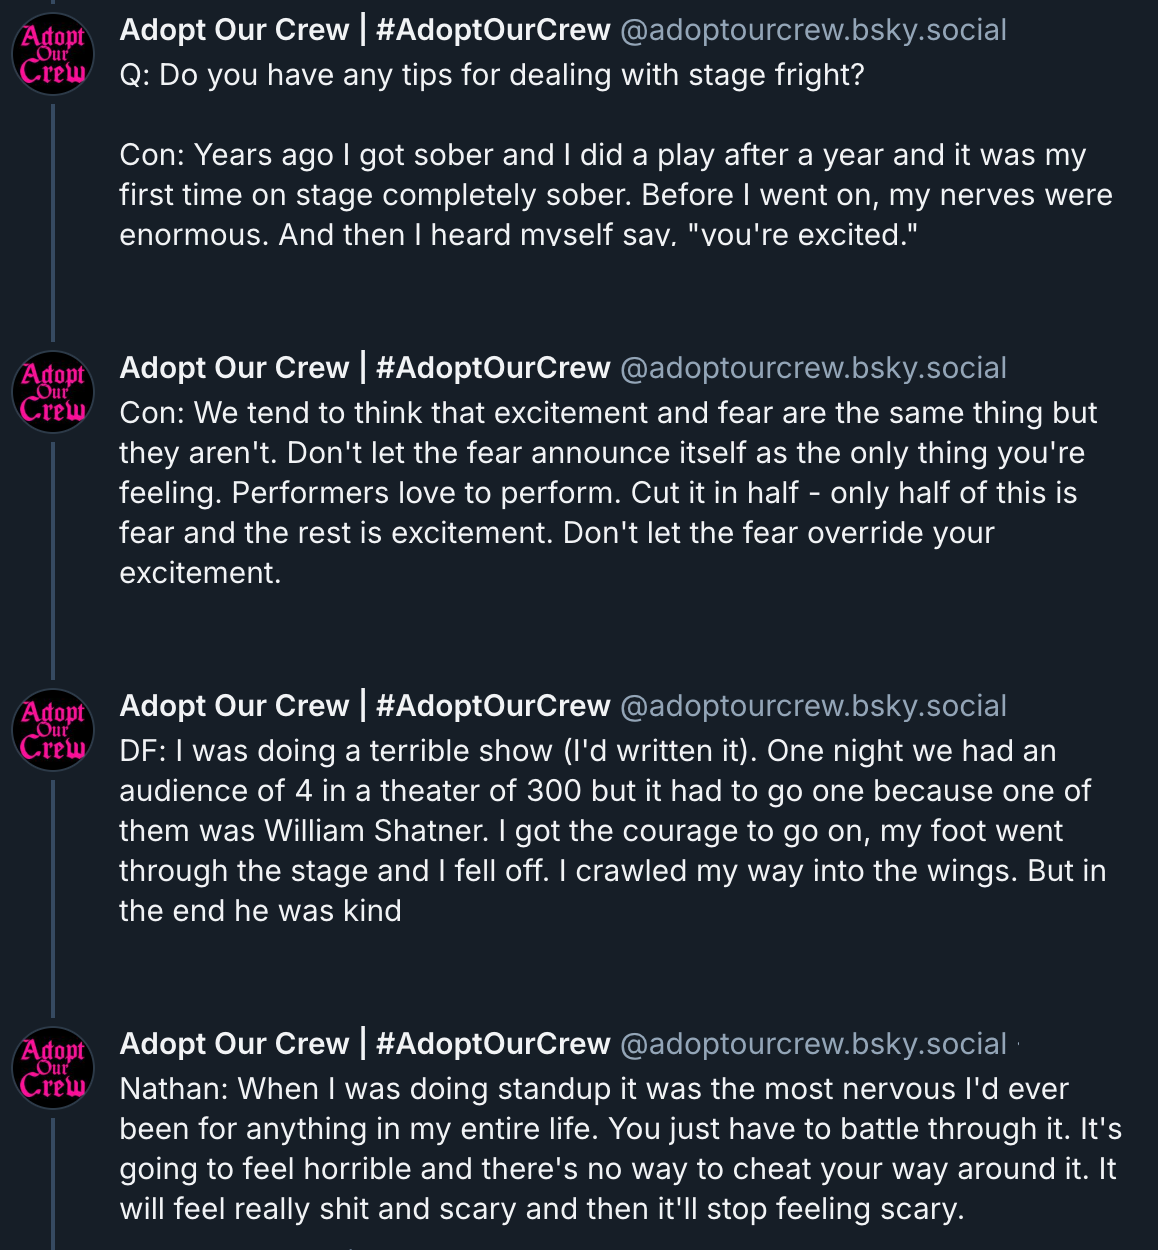Open avatar next to the William Shatner post
1158x1250 pixels.
(53, 731)
